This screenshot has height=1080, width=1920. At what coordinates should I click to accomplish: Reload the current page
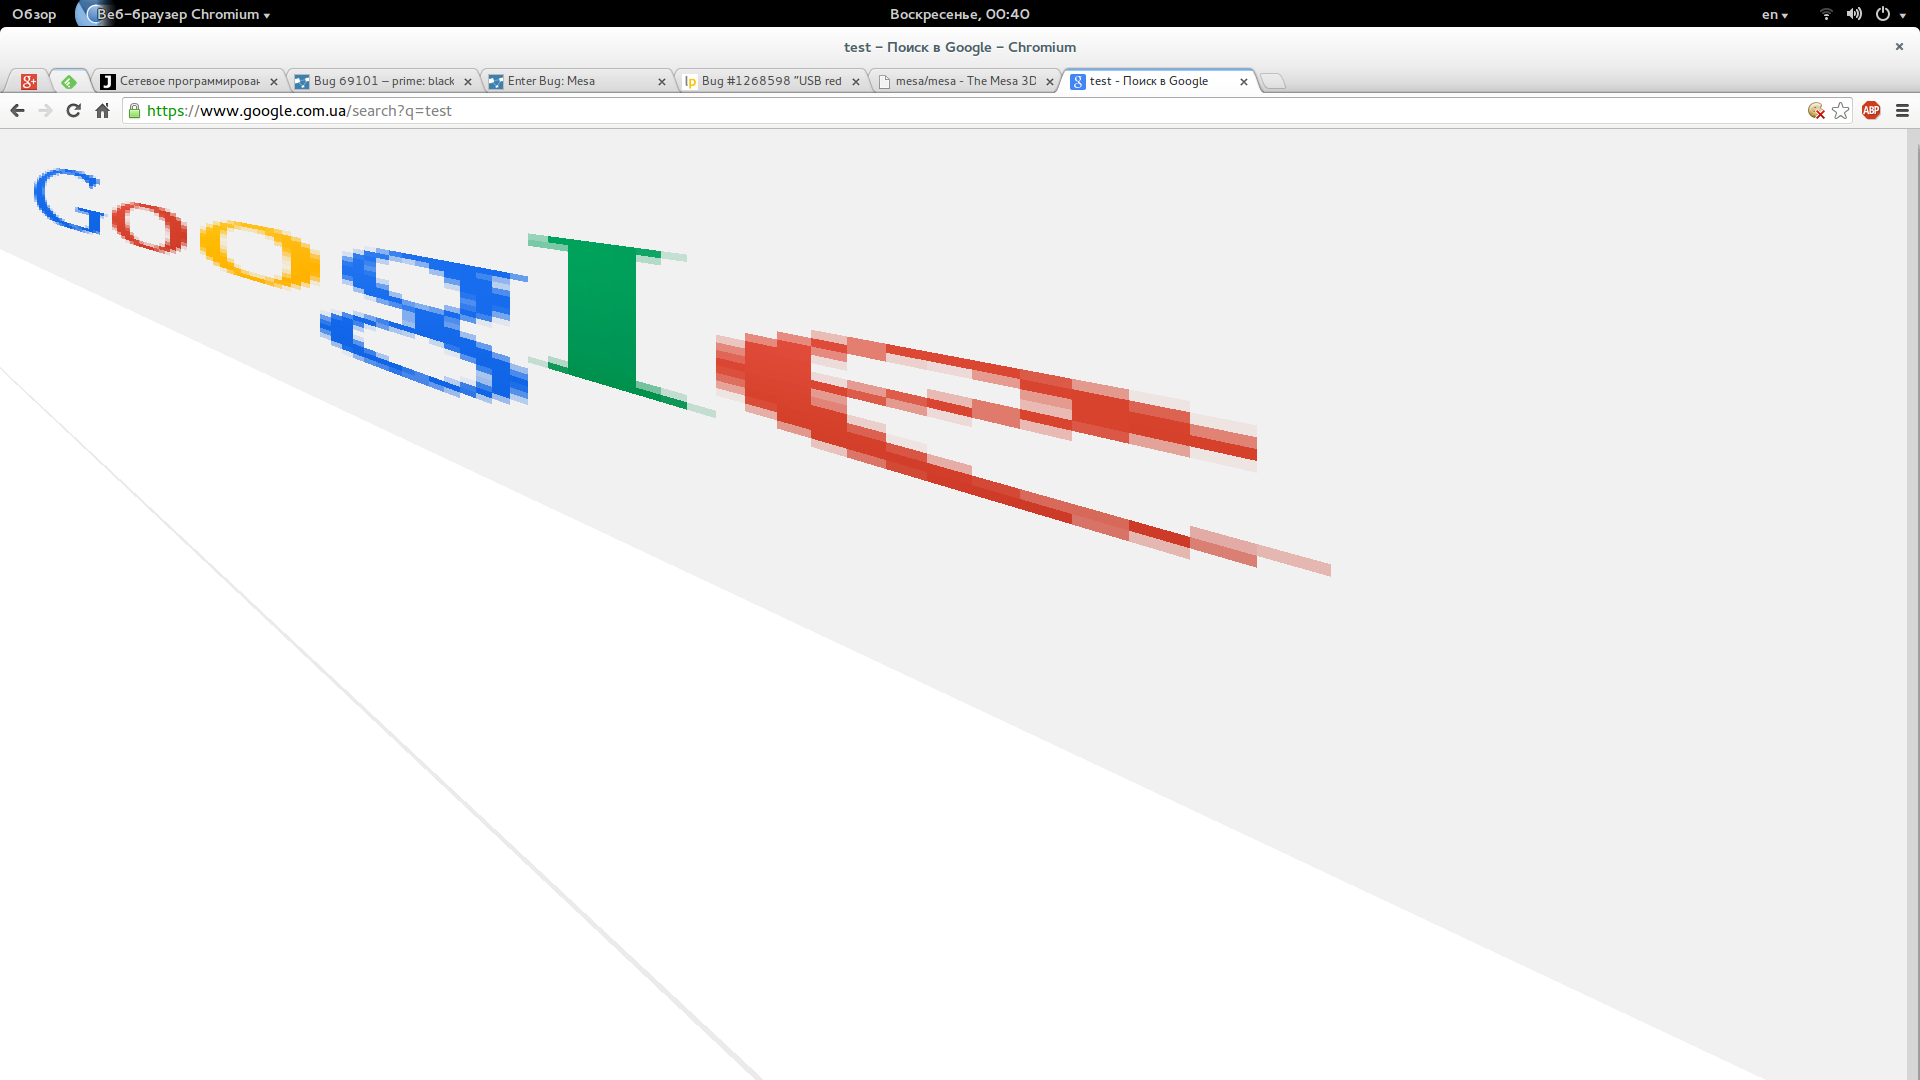point(73,111)
